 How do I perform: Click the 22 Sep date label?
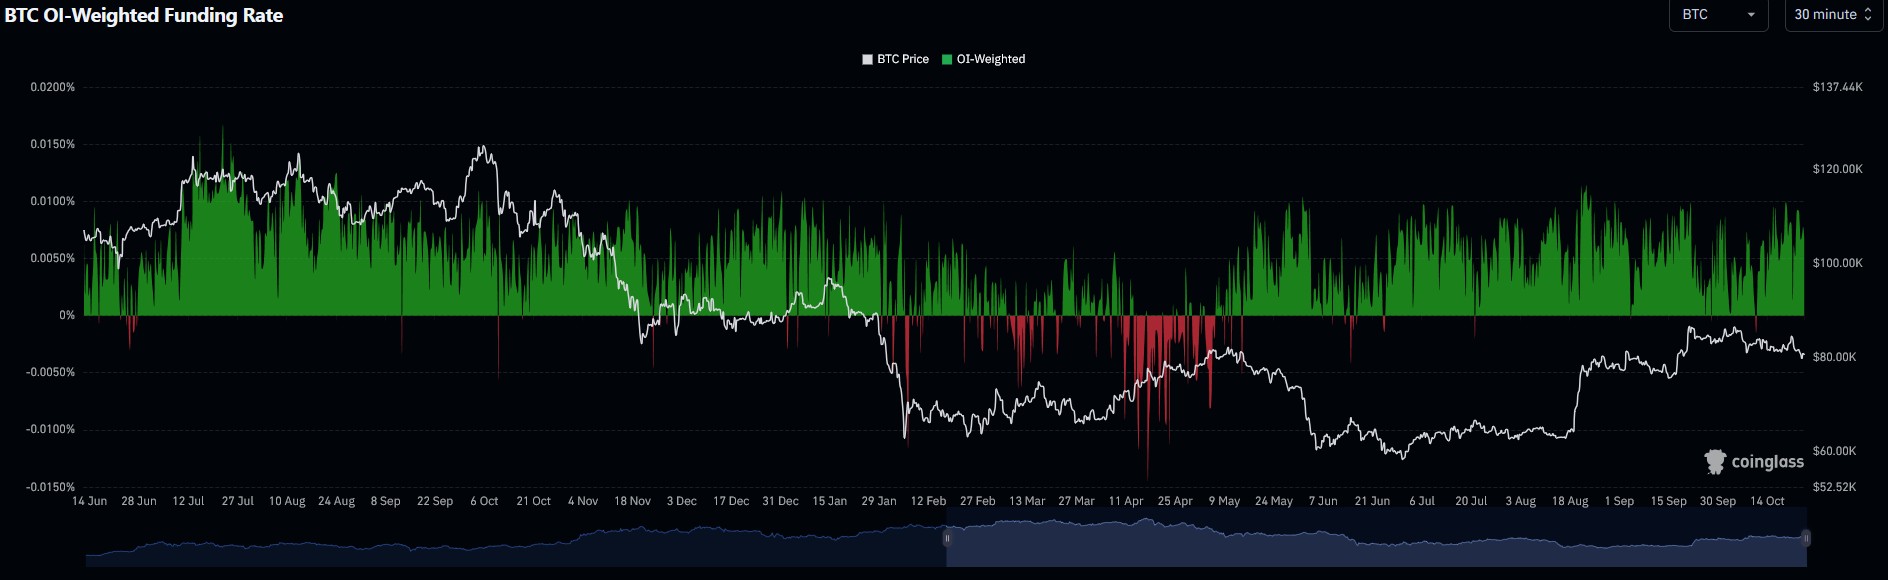(435, 501)
